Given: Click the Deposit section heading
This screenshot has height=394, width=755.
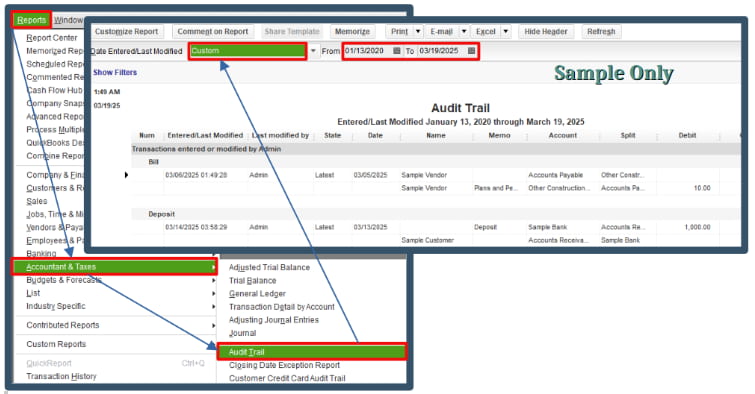Looking at the screenshot, I should tap(161, 214).
